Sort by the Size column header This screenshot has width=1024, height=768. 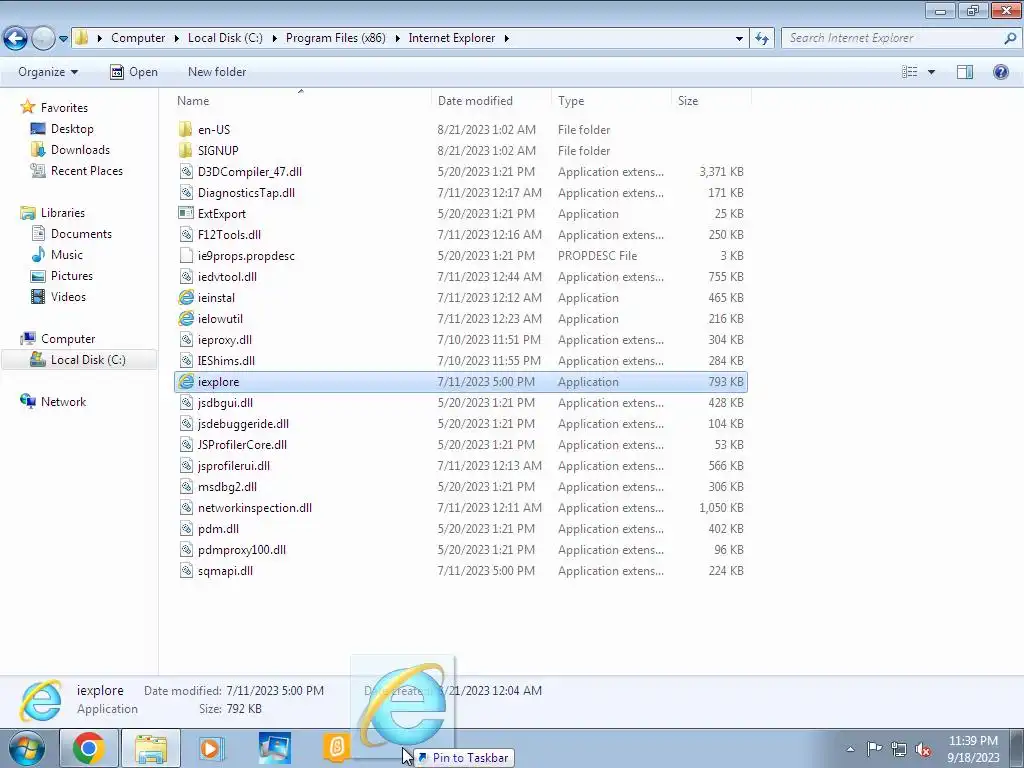coord(688,101)
